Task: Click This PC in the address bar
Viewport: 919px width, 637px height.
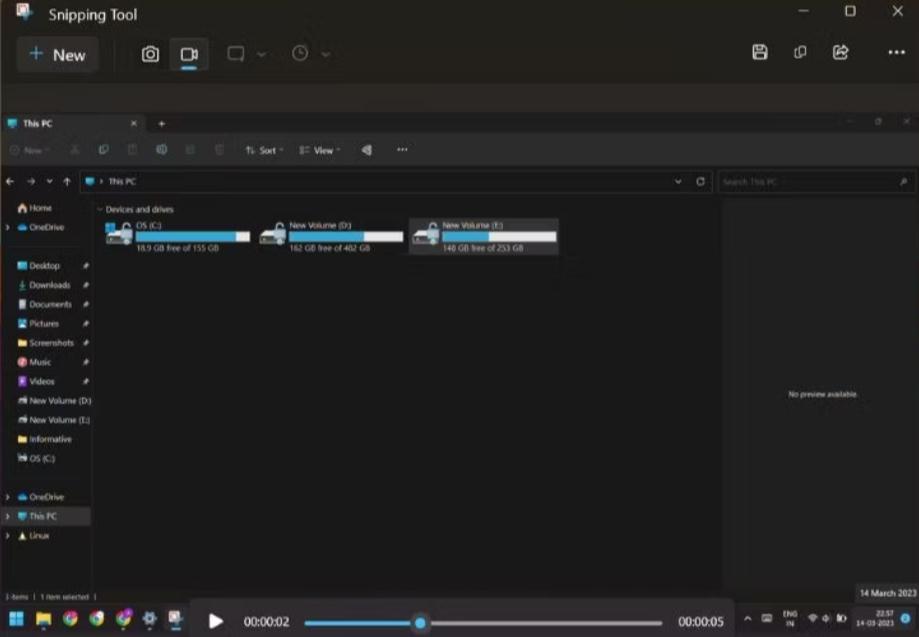Action: pos(122,182)
